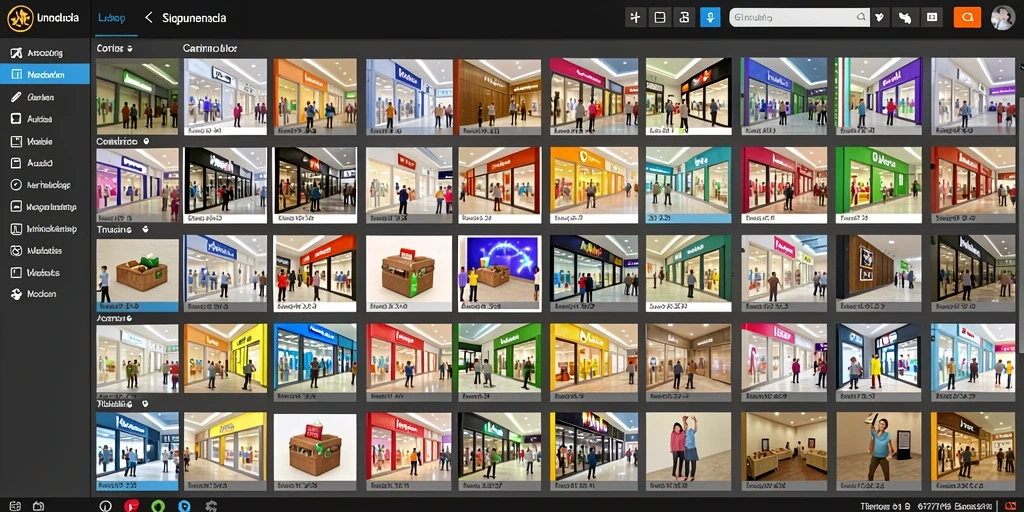Screen dimensions: 1024x512
Task: Click inside the search input field
Action: [799, 18]
